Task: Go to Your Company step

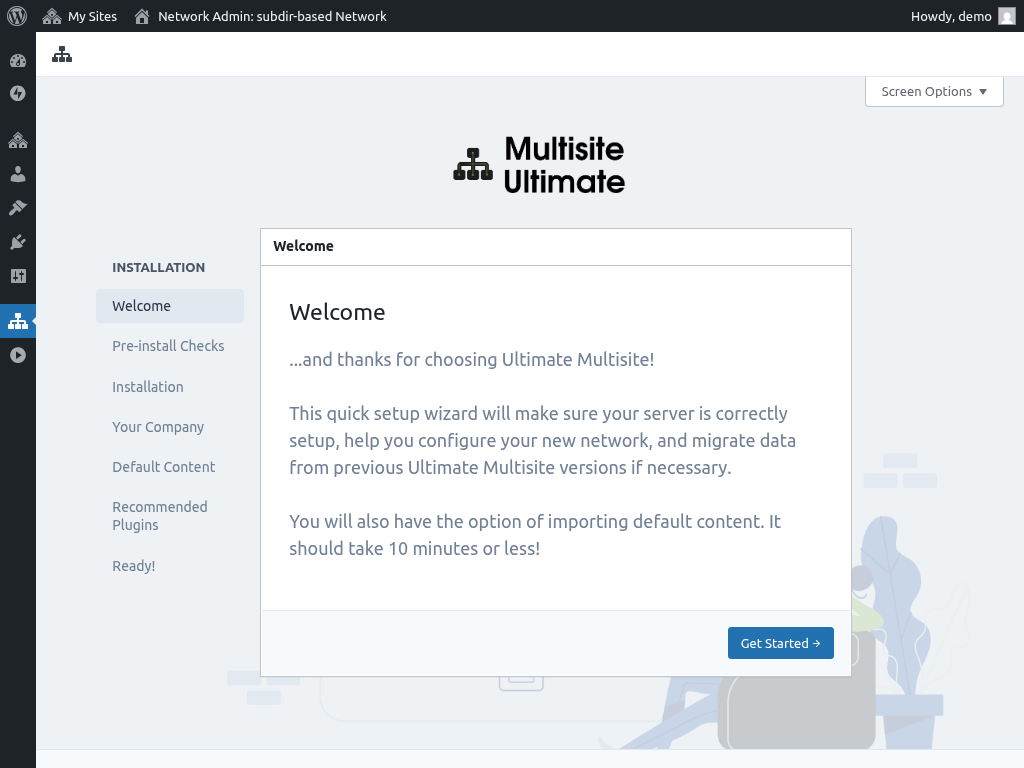Action: [x=158, y=427]
